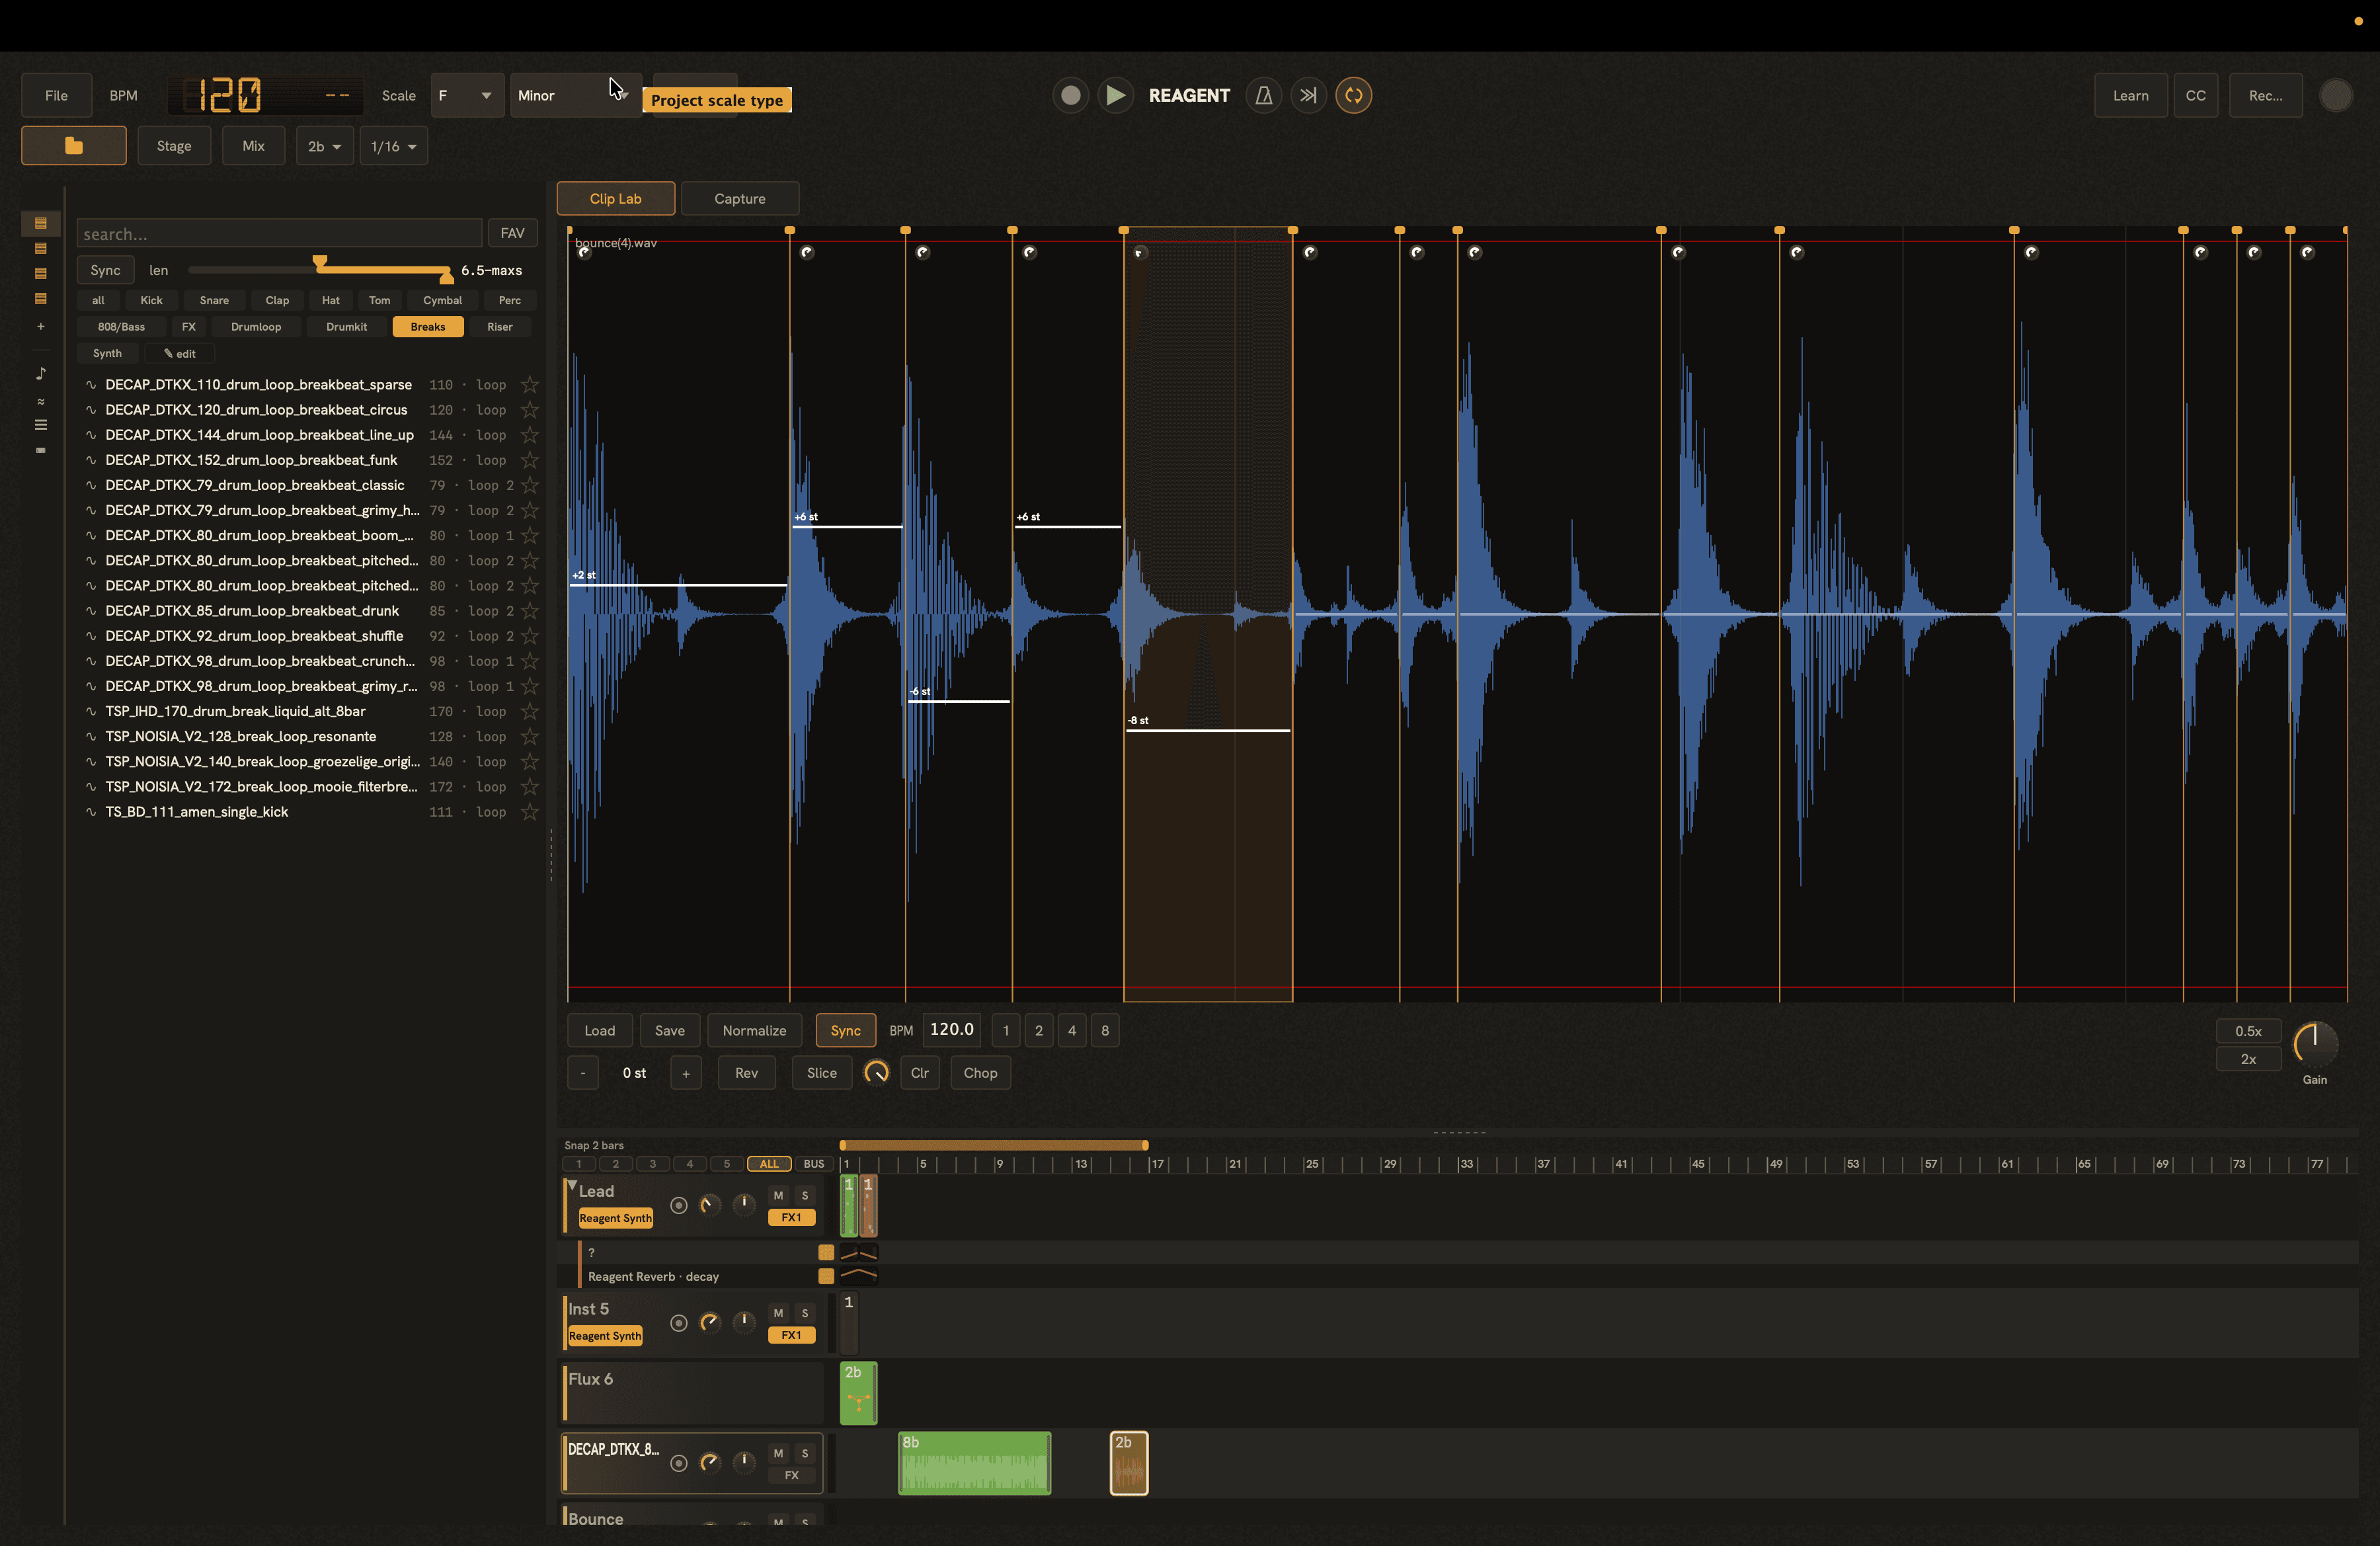The width and height of the screenshot is (2380, 1546).
Task: Select the Drumloop category filter
Action: (256, 326)
